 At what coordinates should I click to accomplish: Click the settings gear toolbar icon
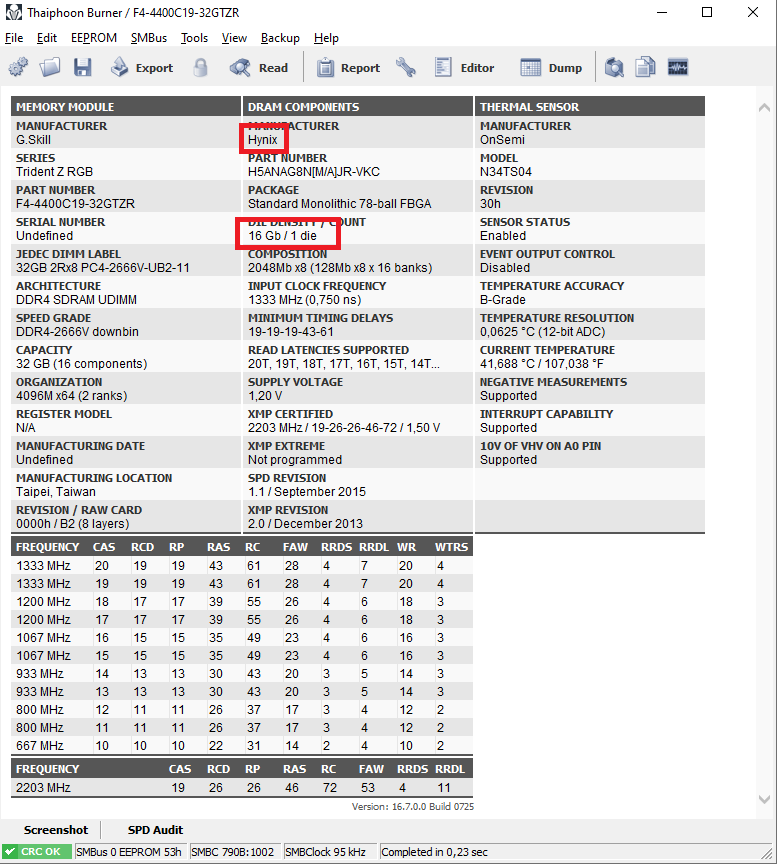coord(18,68)
